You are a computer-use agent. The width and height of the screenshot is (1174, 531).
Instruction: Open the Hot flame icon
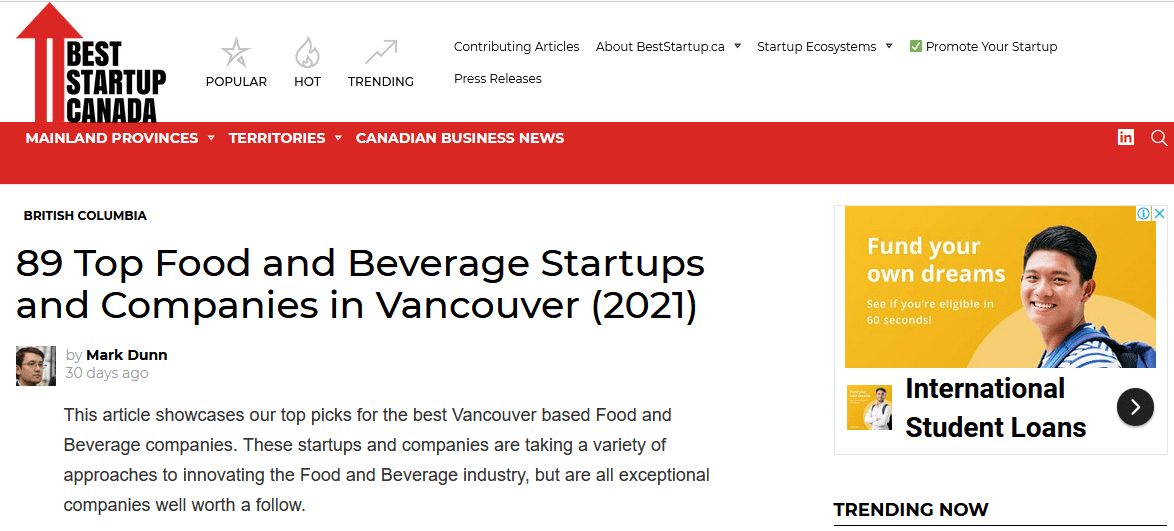pyautogui.click(x=307, y=53)
